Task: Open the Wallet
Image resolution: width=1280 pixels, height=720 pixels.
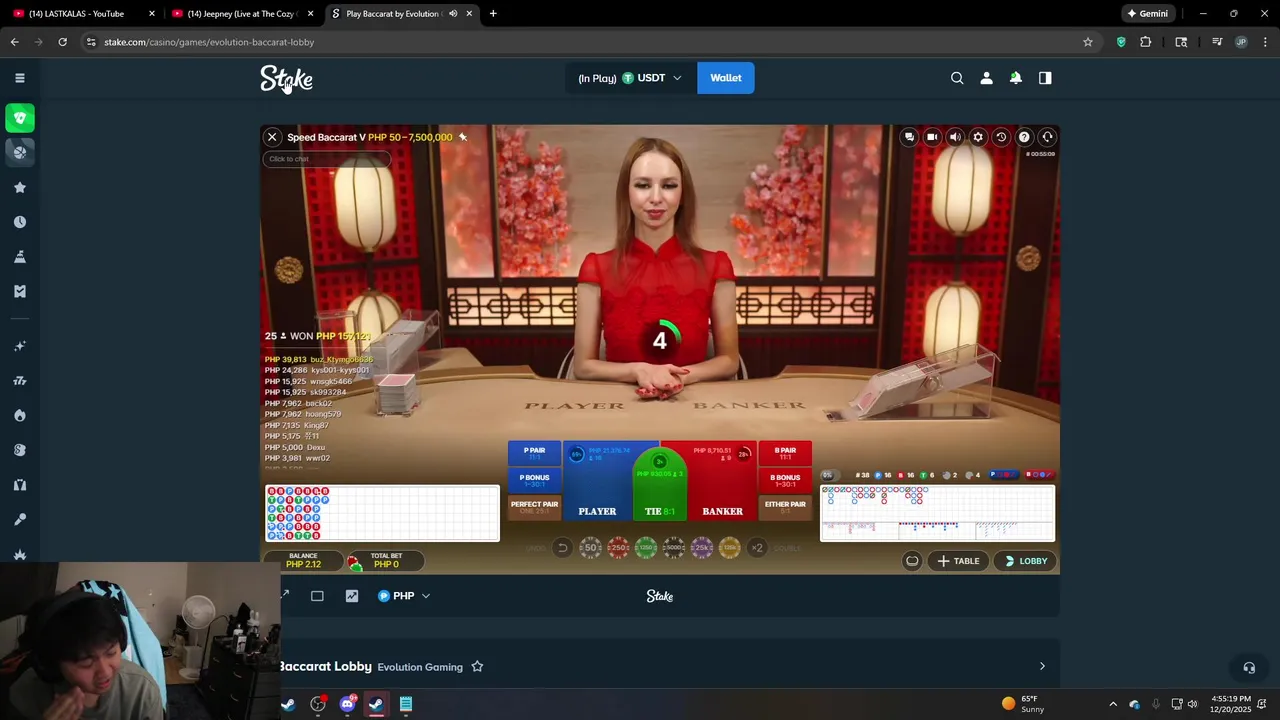Action: pyautogui.click(x=726, y=78)
